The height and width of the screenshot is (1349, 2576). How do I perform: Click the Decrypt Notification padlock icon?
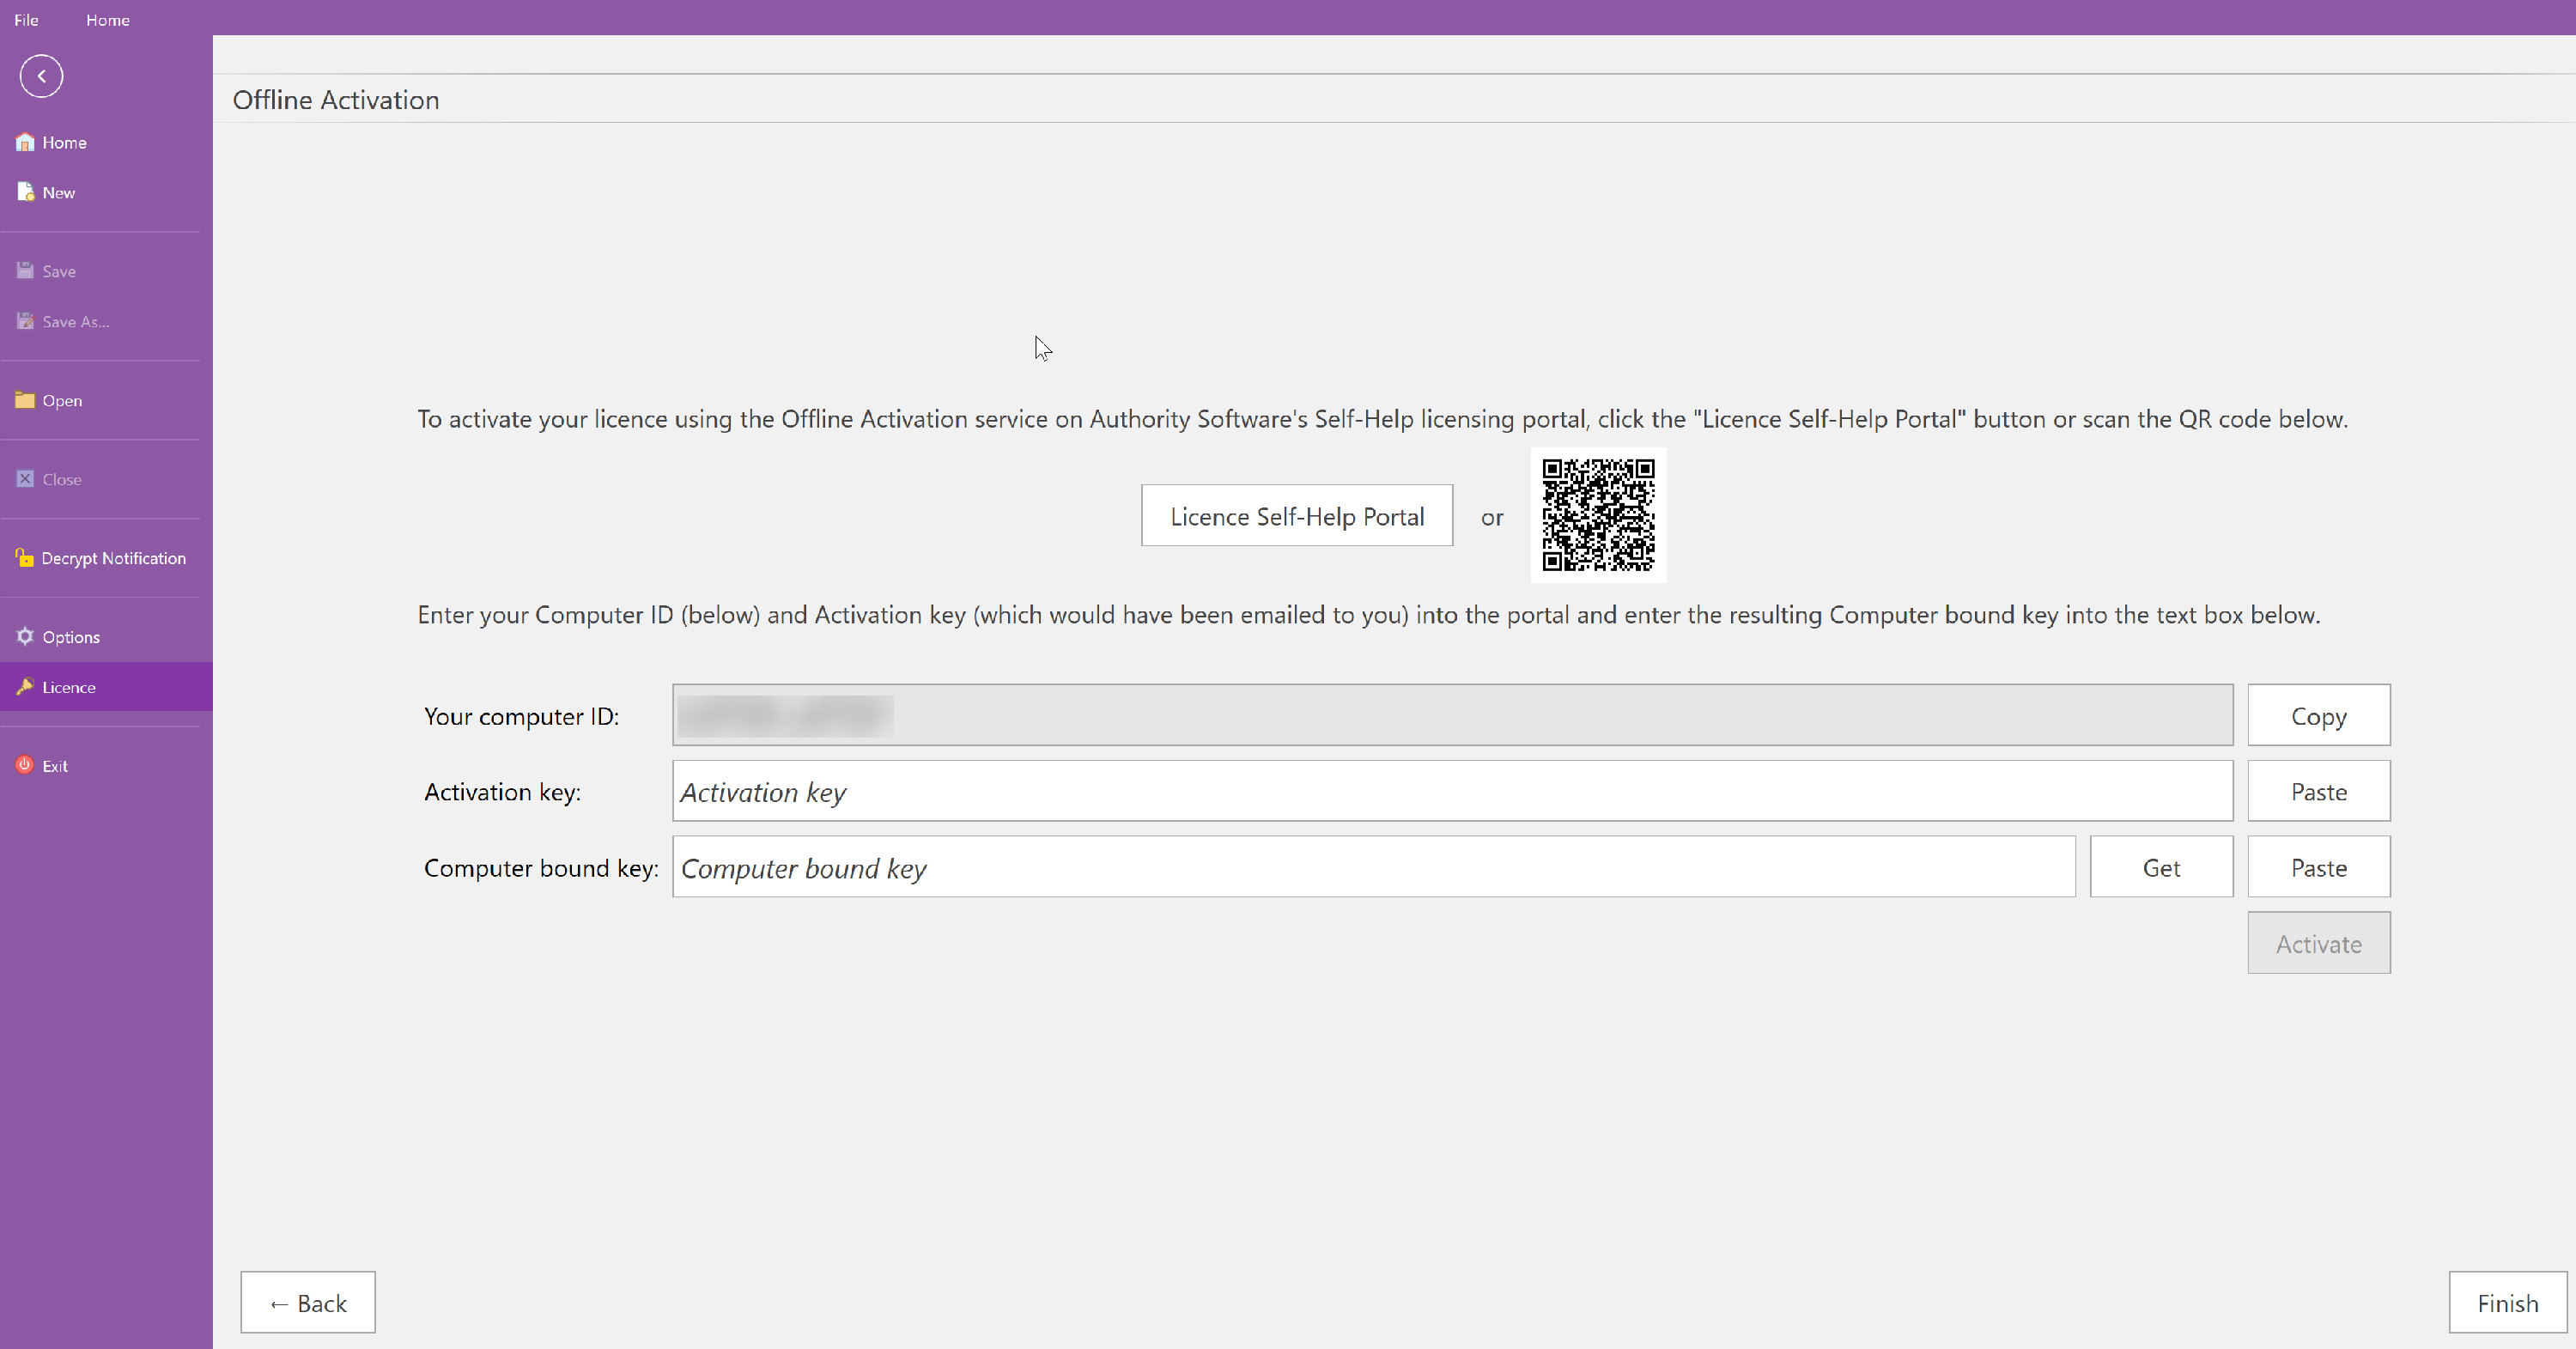point(25,558)
